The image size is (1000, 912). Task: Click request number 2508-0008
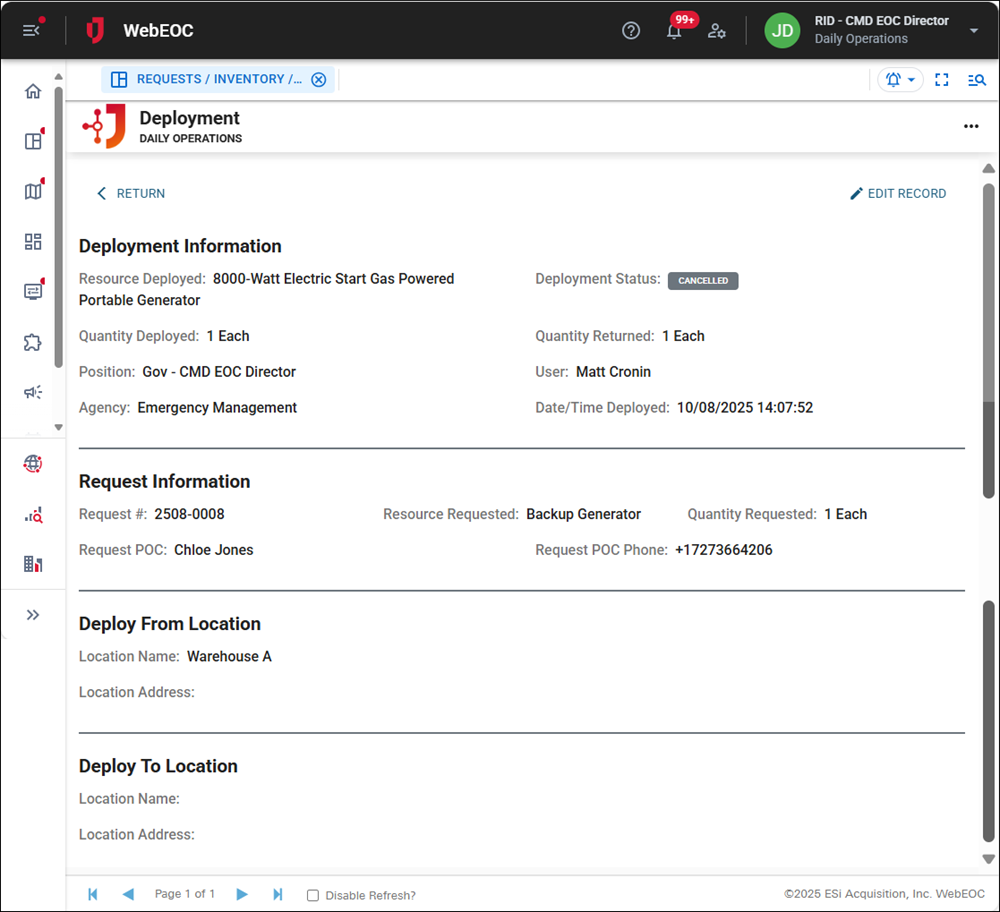(x=189, y=514)
